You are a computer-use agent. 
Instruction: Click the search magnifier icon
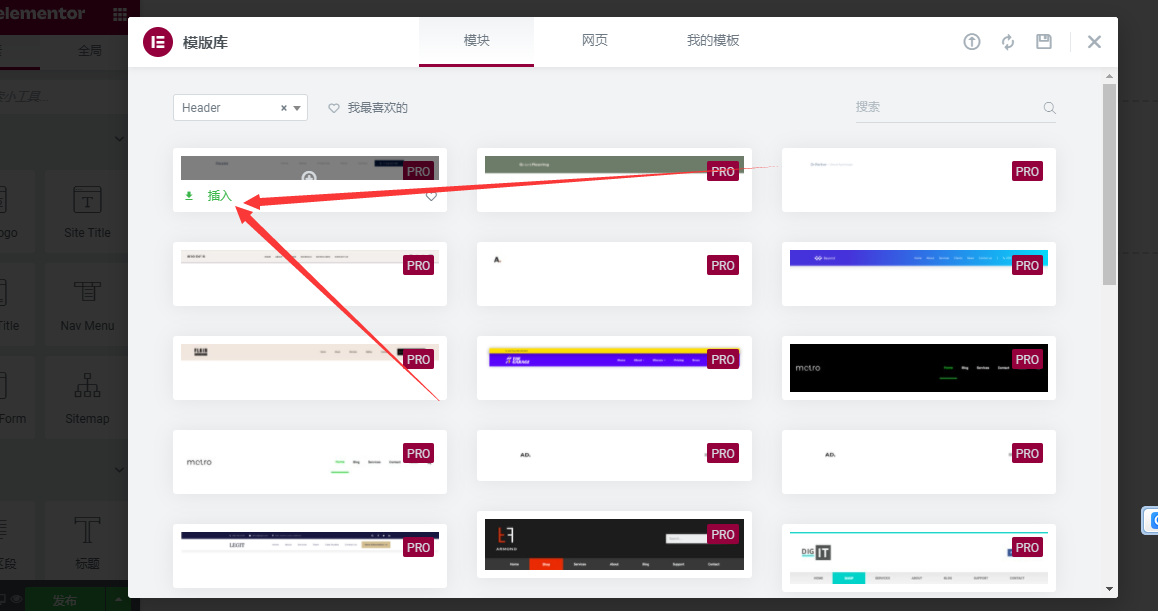[x=1048, y=107]
